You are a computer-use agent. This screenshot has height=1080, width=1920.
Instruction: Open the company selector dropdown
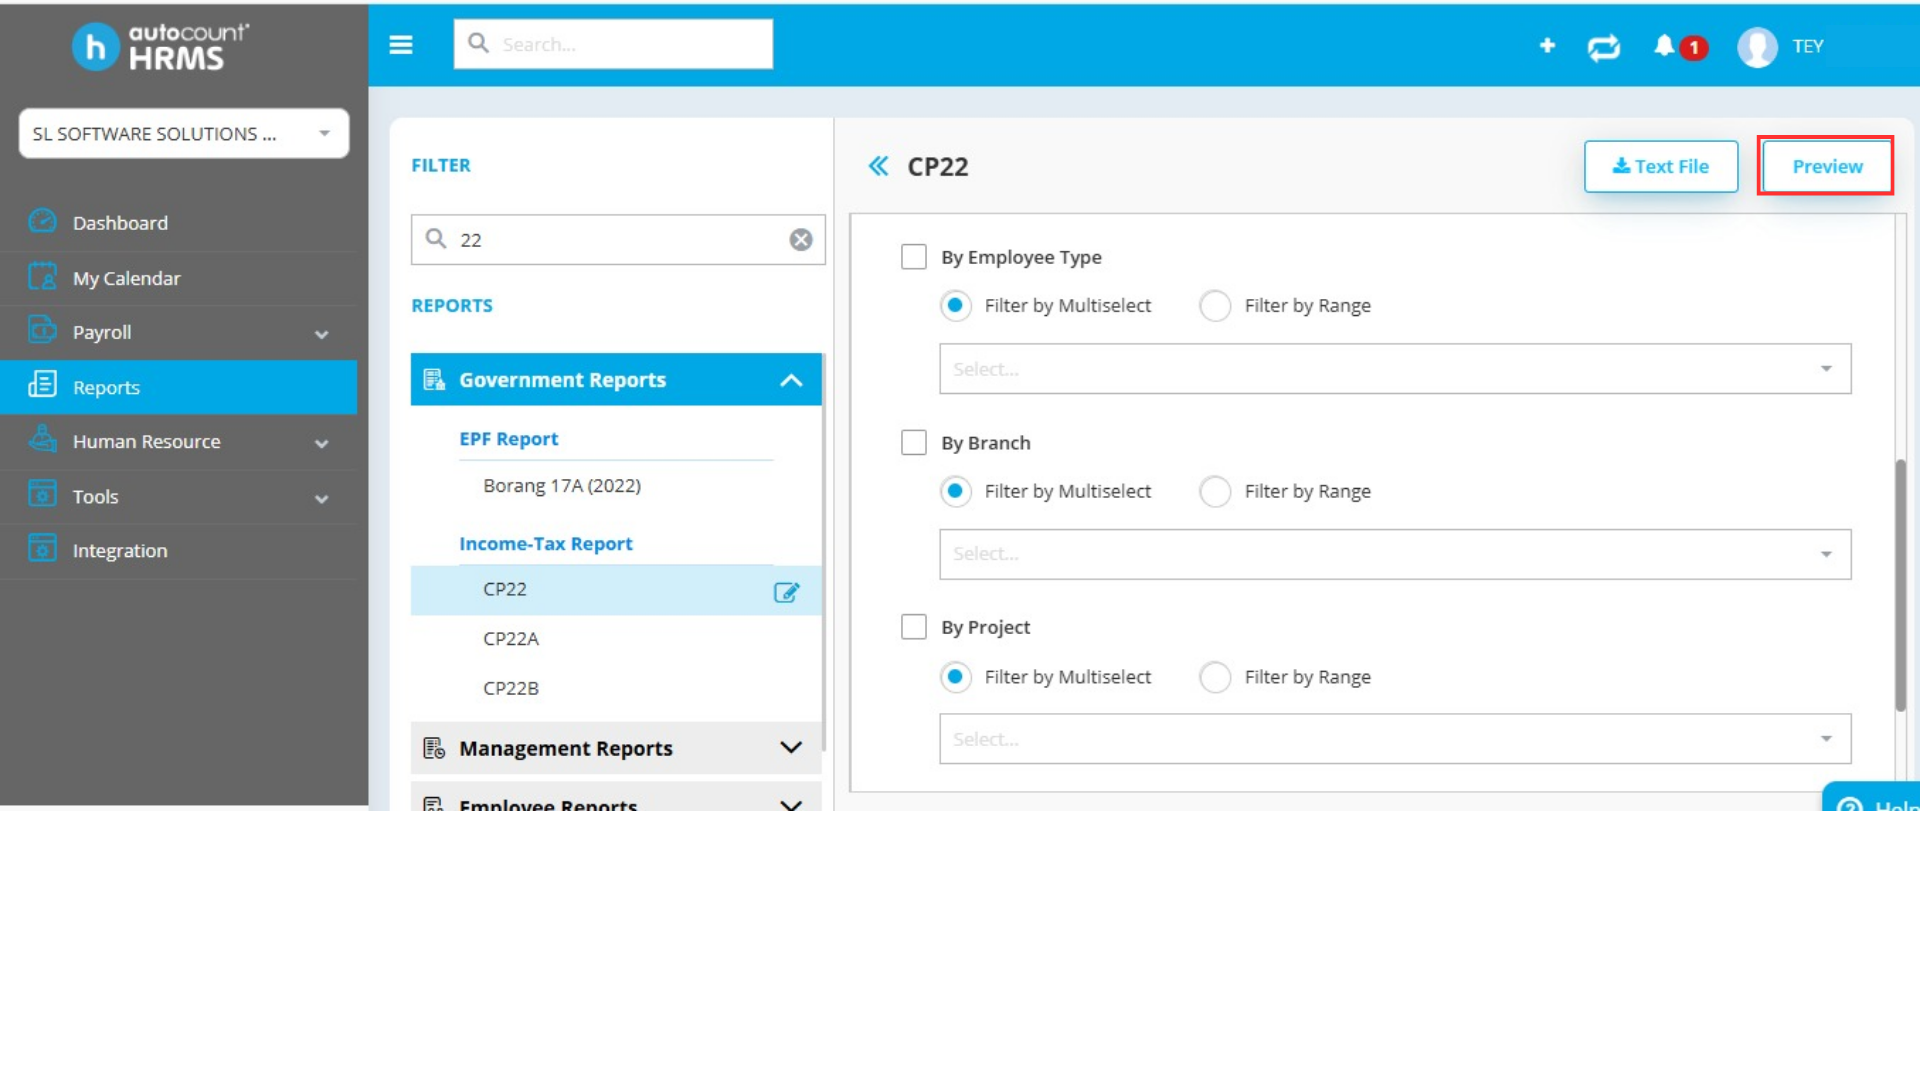pos(184,134)
